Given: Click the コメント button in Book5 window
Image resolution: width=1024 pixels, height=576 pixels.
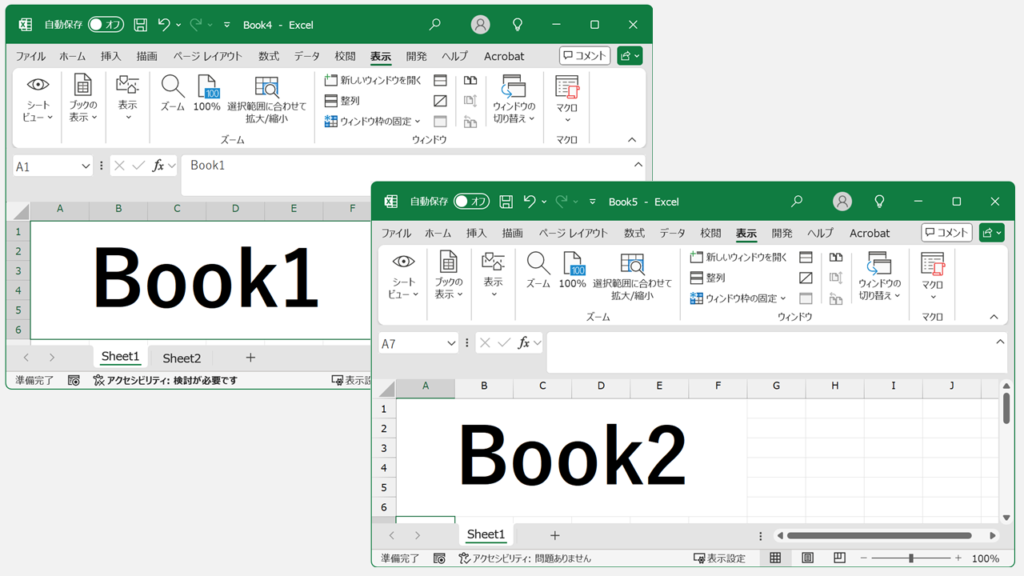Looking at the screenshot, I should tap(946, 233).
